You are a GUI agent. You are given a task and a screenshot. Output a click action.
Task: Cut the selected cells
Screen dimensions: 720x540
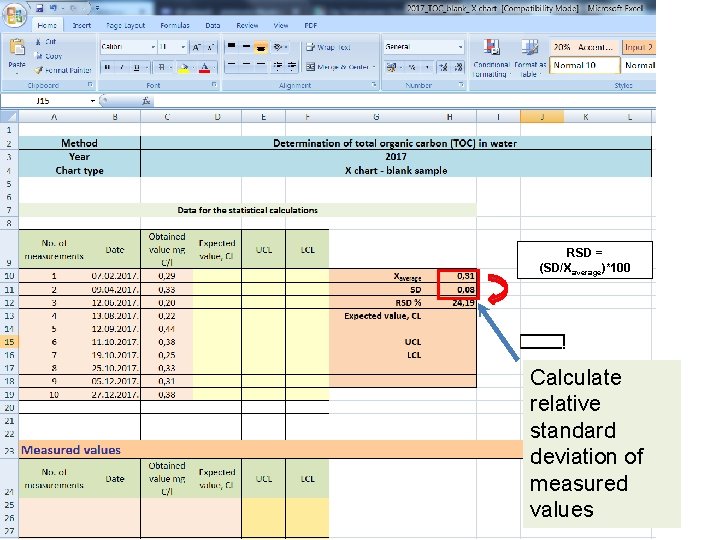pos(45,42)
